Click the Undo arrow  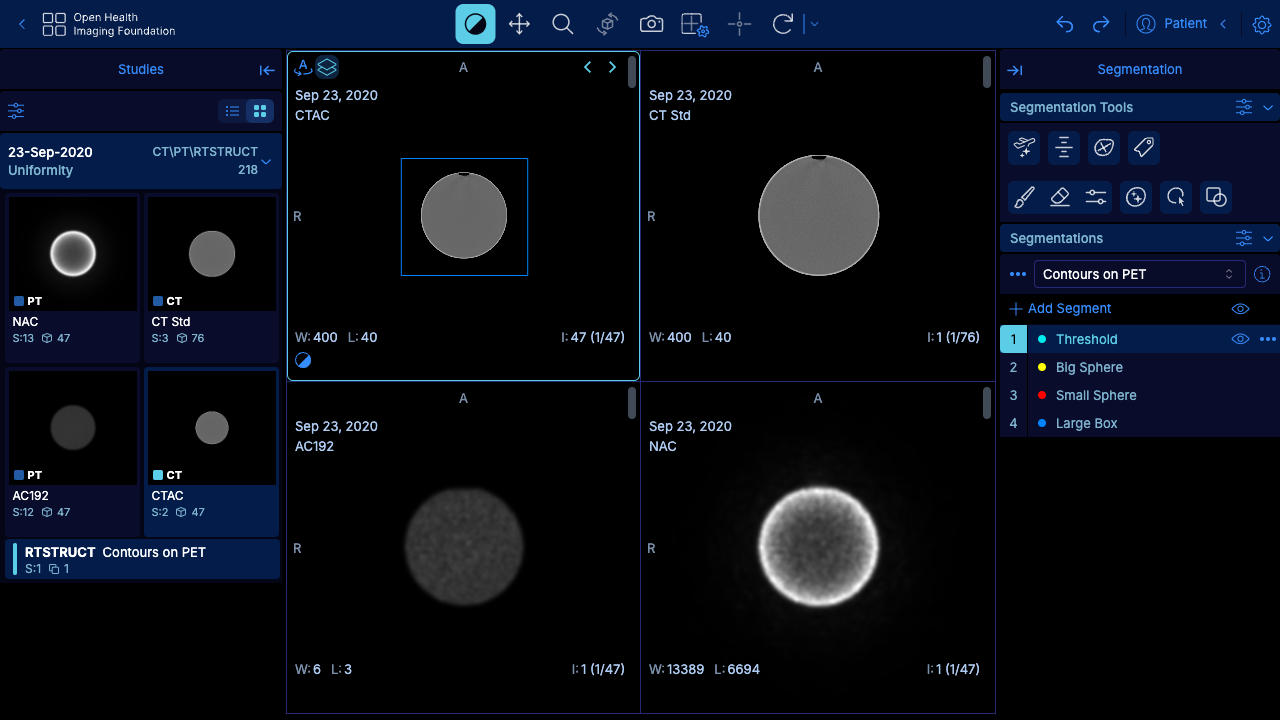click(1064, 24)
